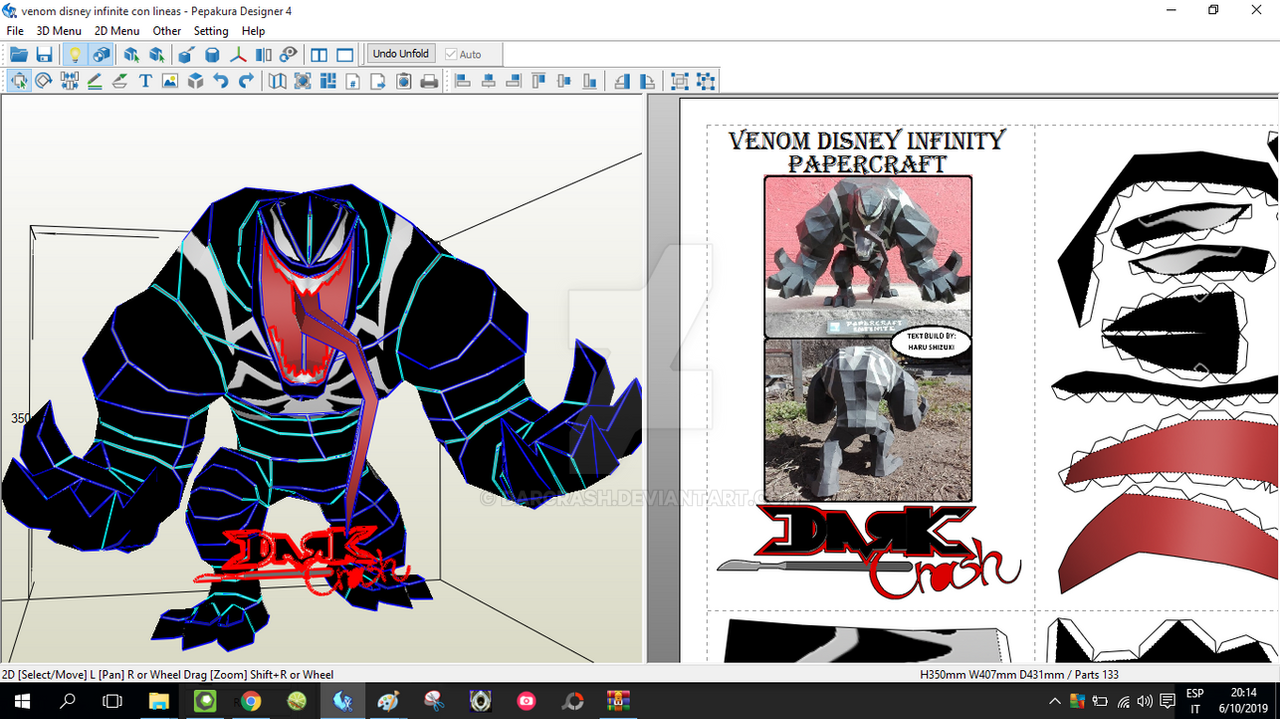This screenshot has height=719, width=1280.
Task: Undo the last action with blue arrow
Action: coord(221,81)
